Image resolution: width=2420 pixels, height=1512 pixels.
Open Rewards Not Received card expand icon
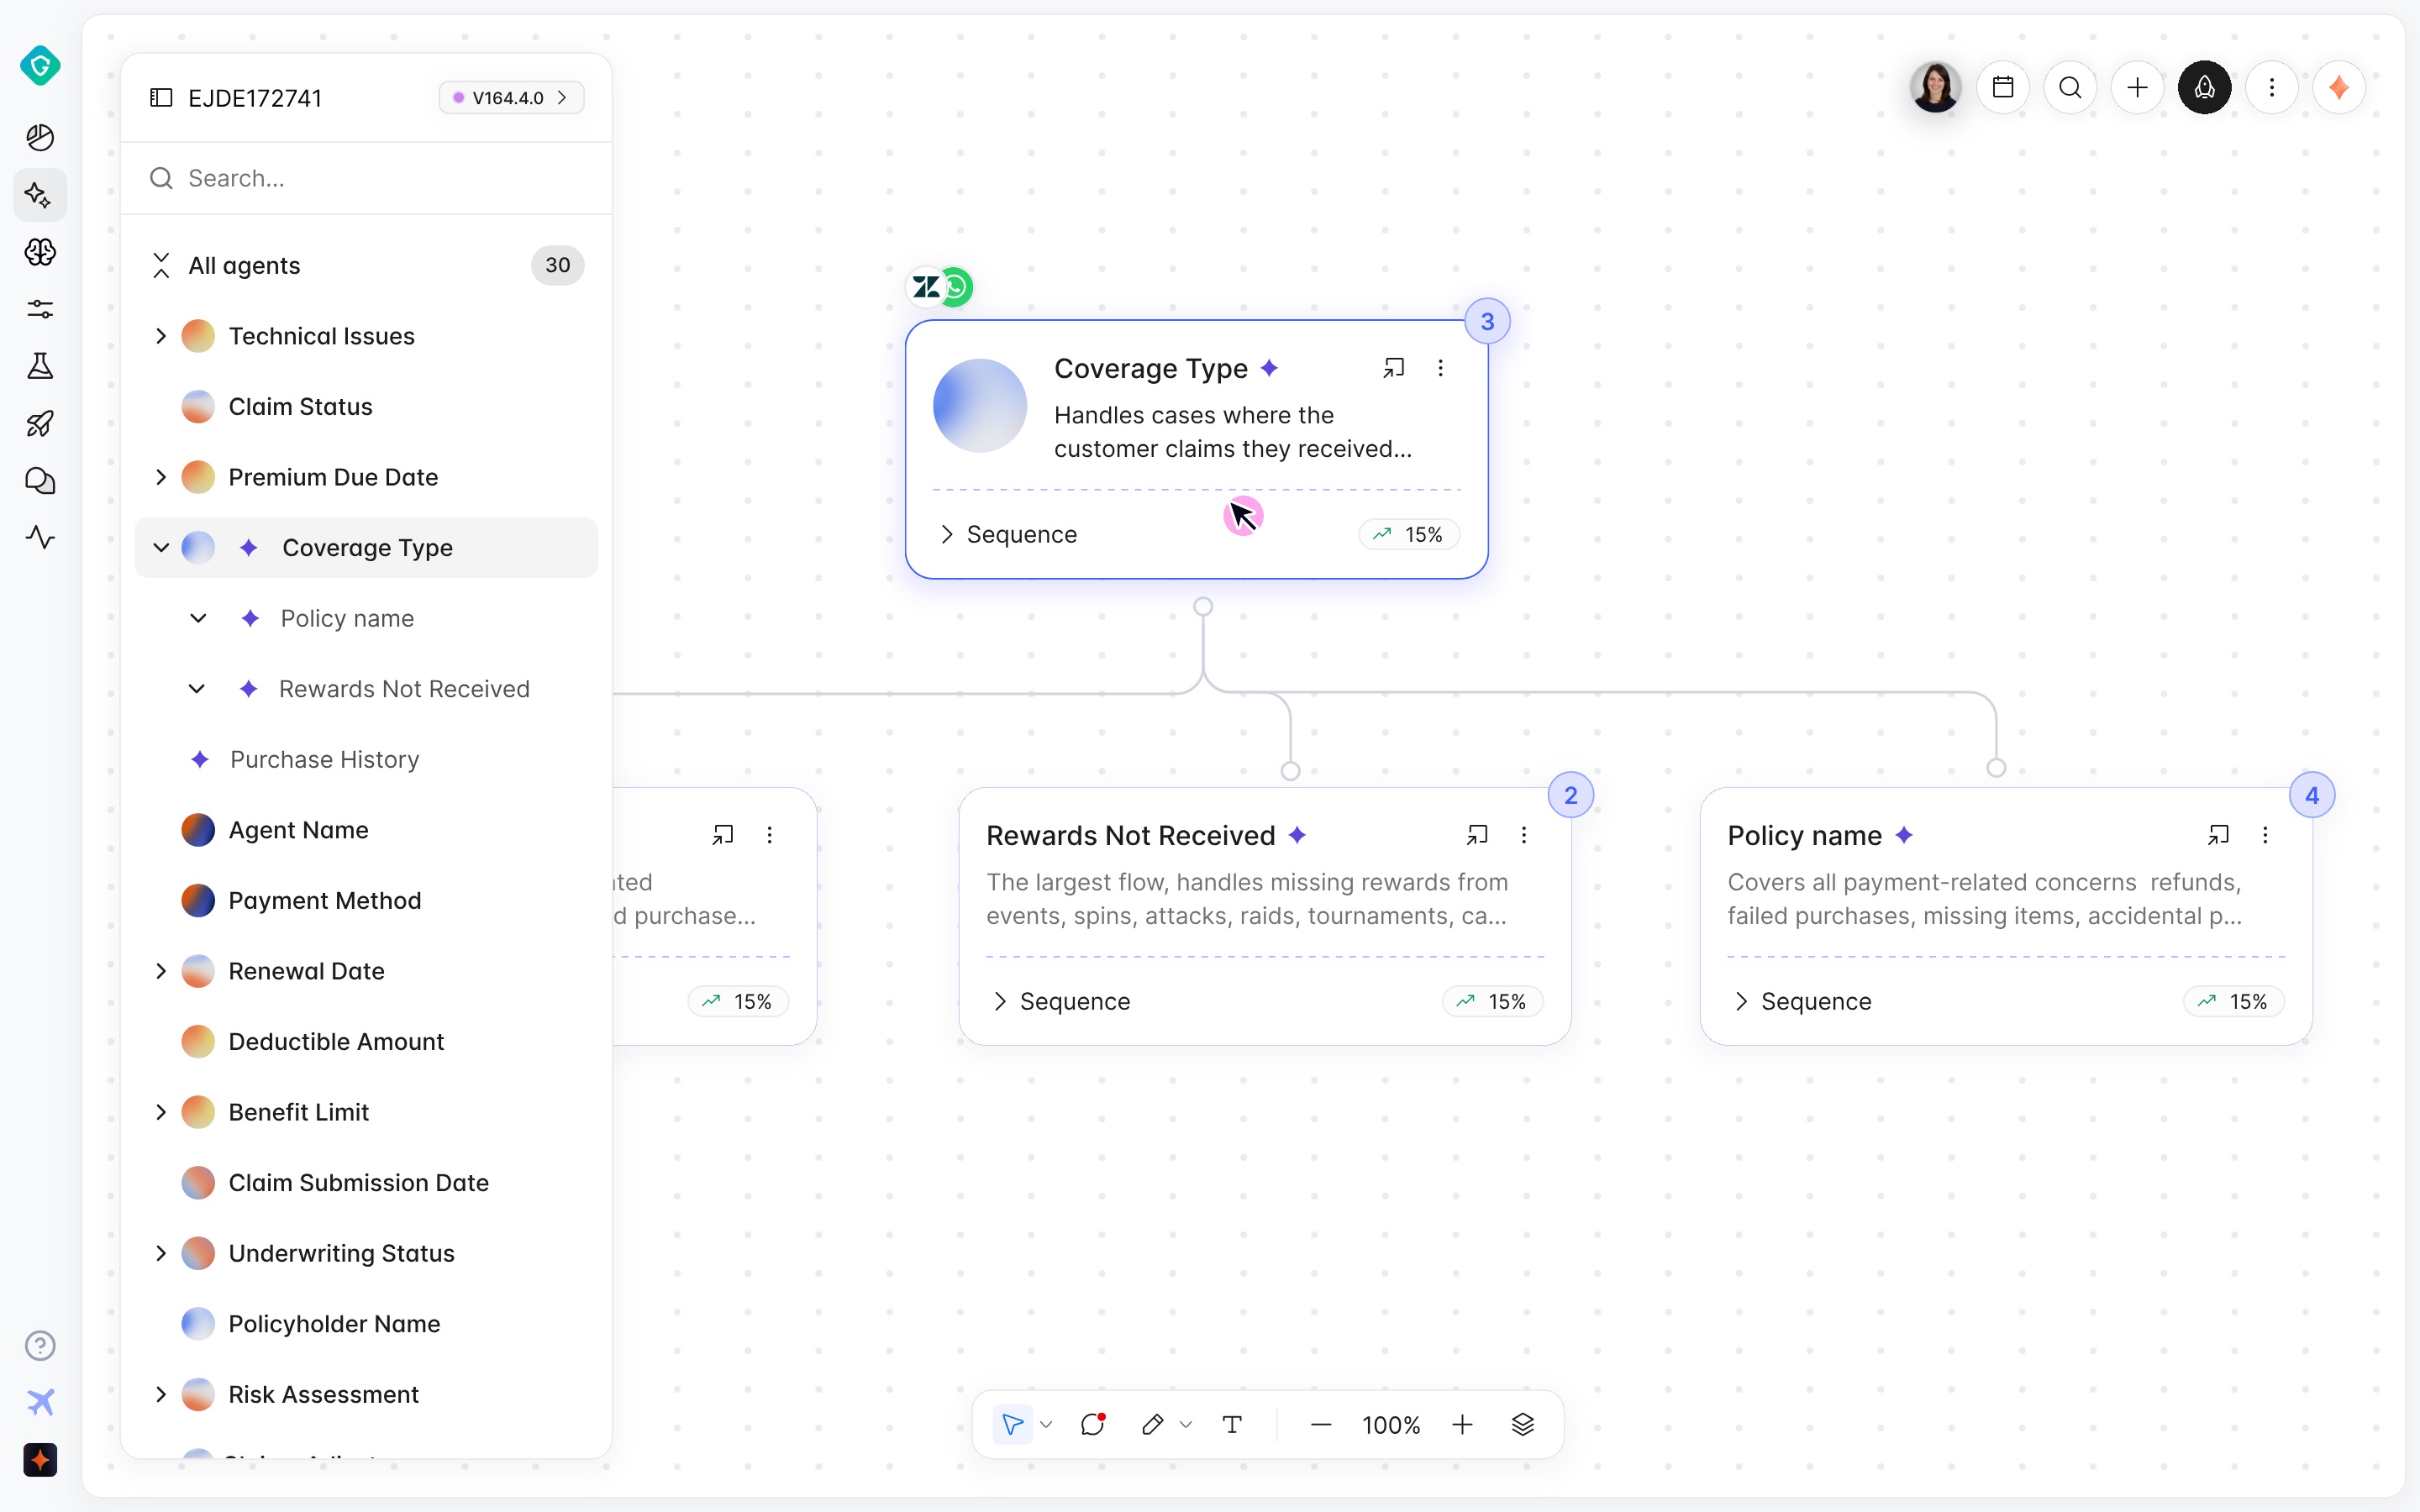point(1477,835)
